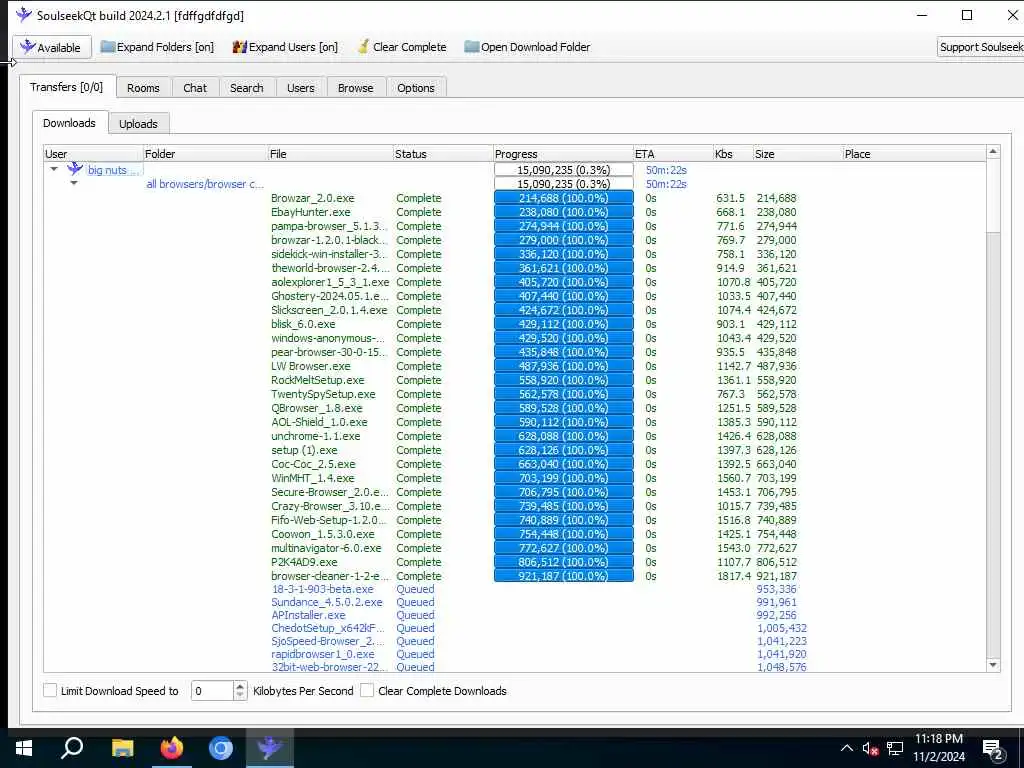Click progress bar of browser-cleaner-1-2 file
1024x768 pixels.
(564, 576)
